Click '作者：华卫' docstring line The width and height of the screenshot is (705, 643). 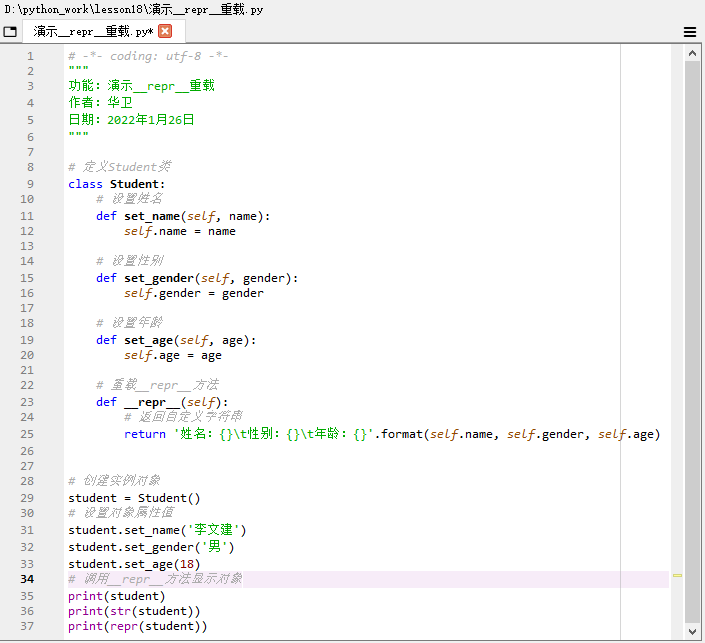(x=100, y=103)
